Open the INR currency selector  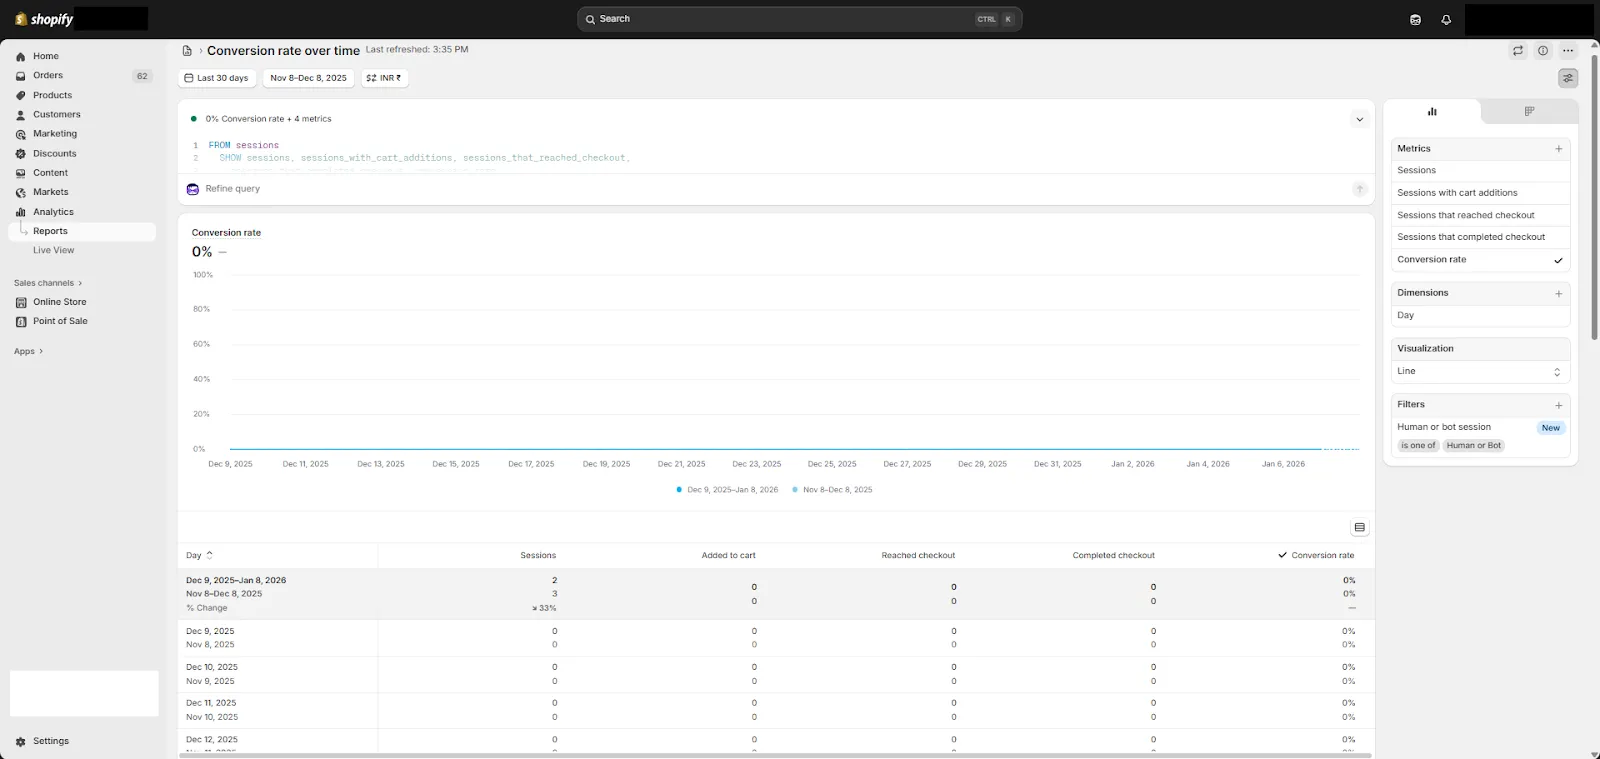[x=384, y=78]
